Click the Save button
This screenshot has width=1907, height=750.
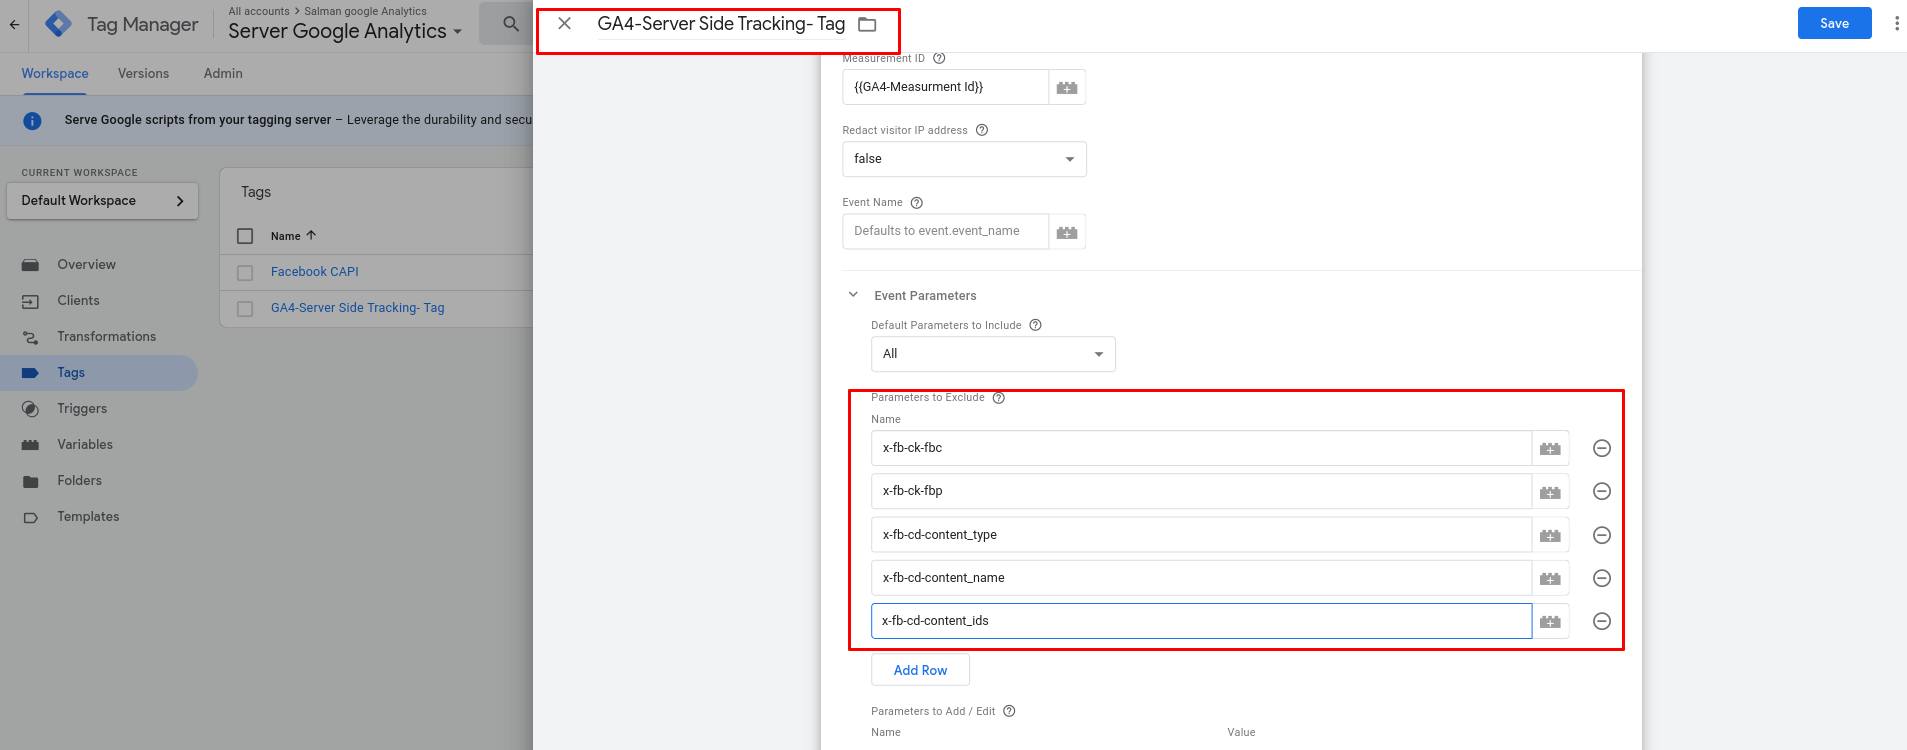(1833, 23)
